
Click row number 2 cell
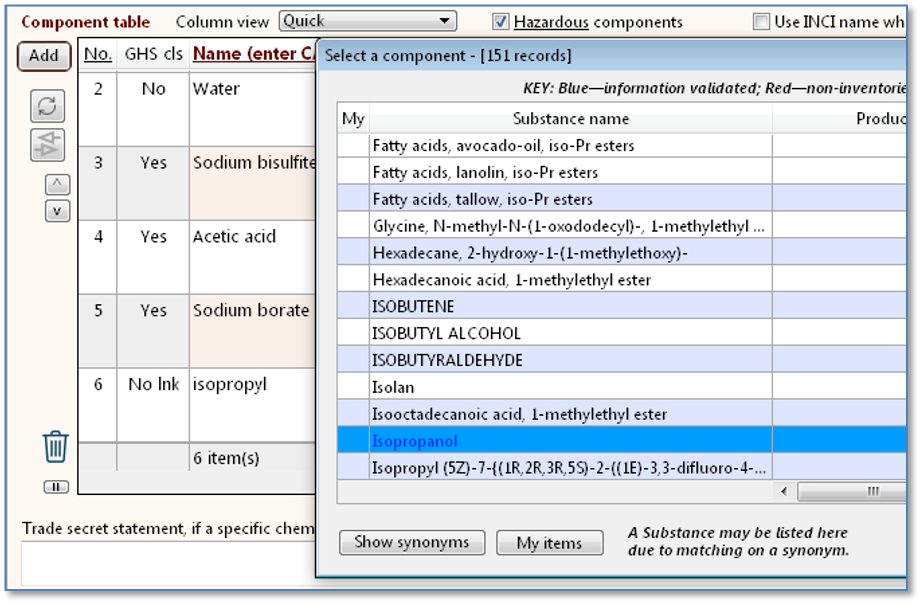click(98, 109)
